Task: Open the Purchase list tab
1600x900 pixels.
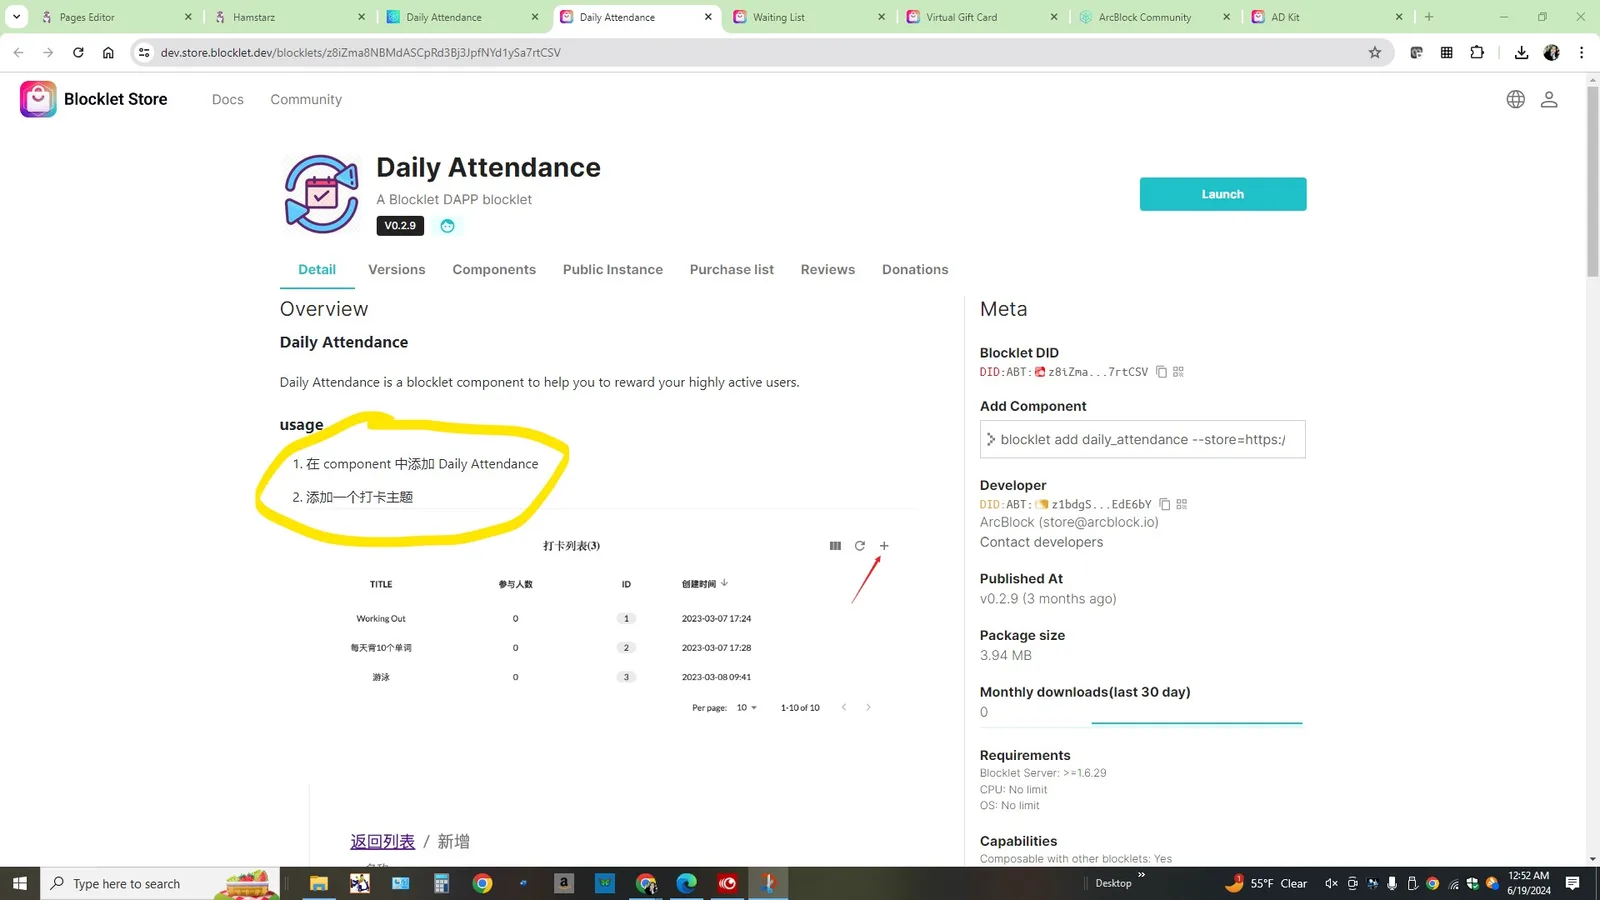Action: pyautogui.click(x=732, y=270)
